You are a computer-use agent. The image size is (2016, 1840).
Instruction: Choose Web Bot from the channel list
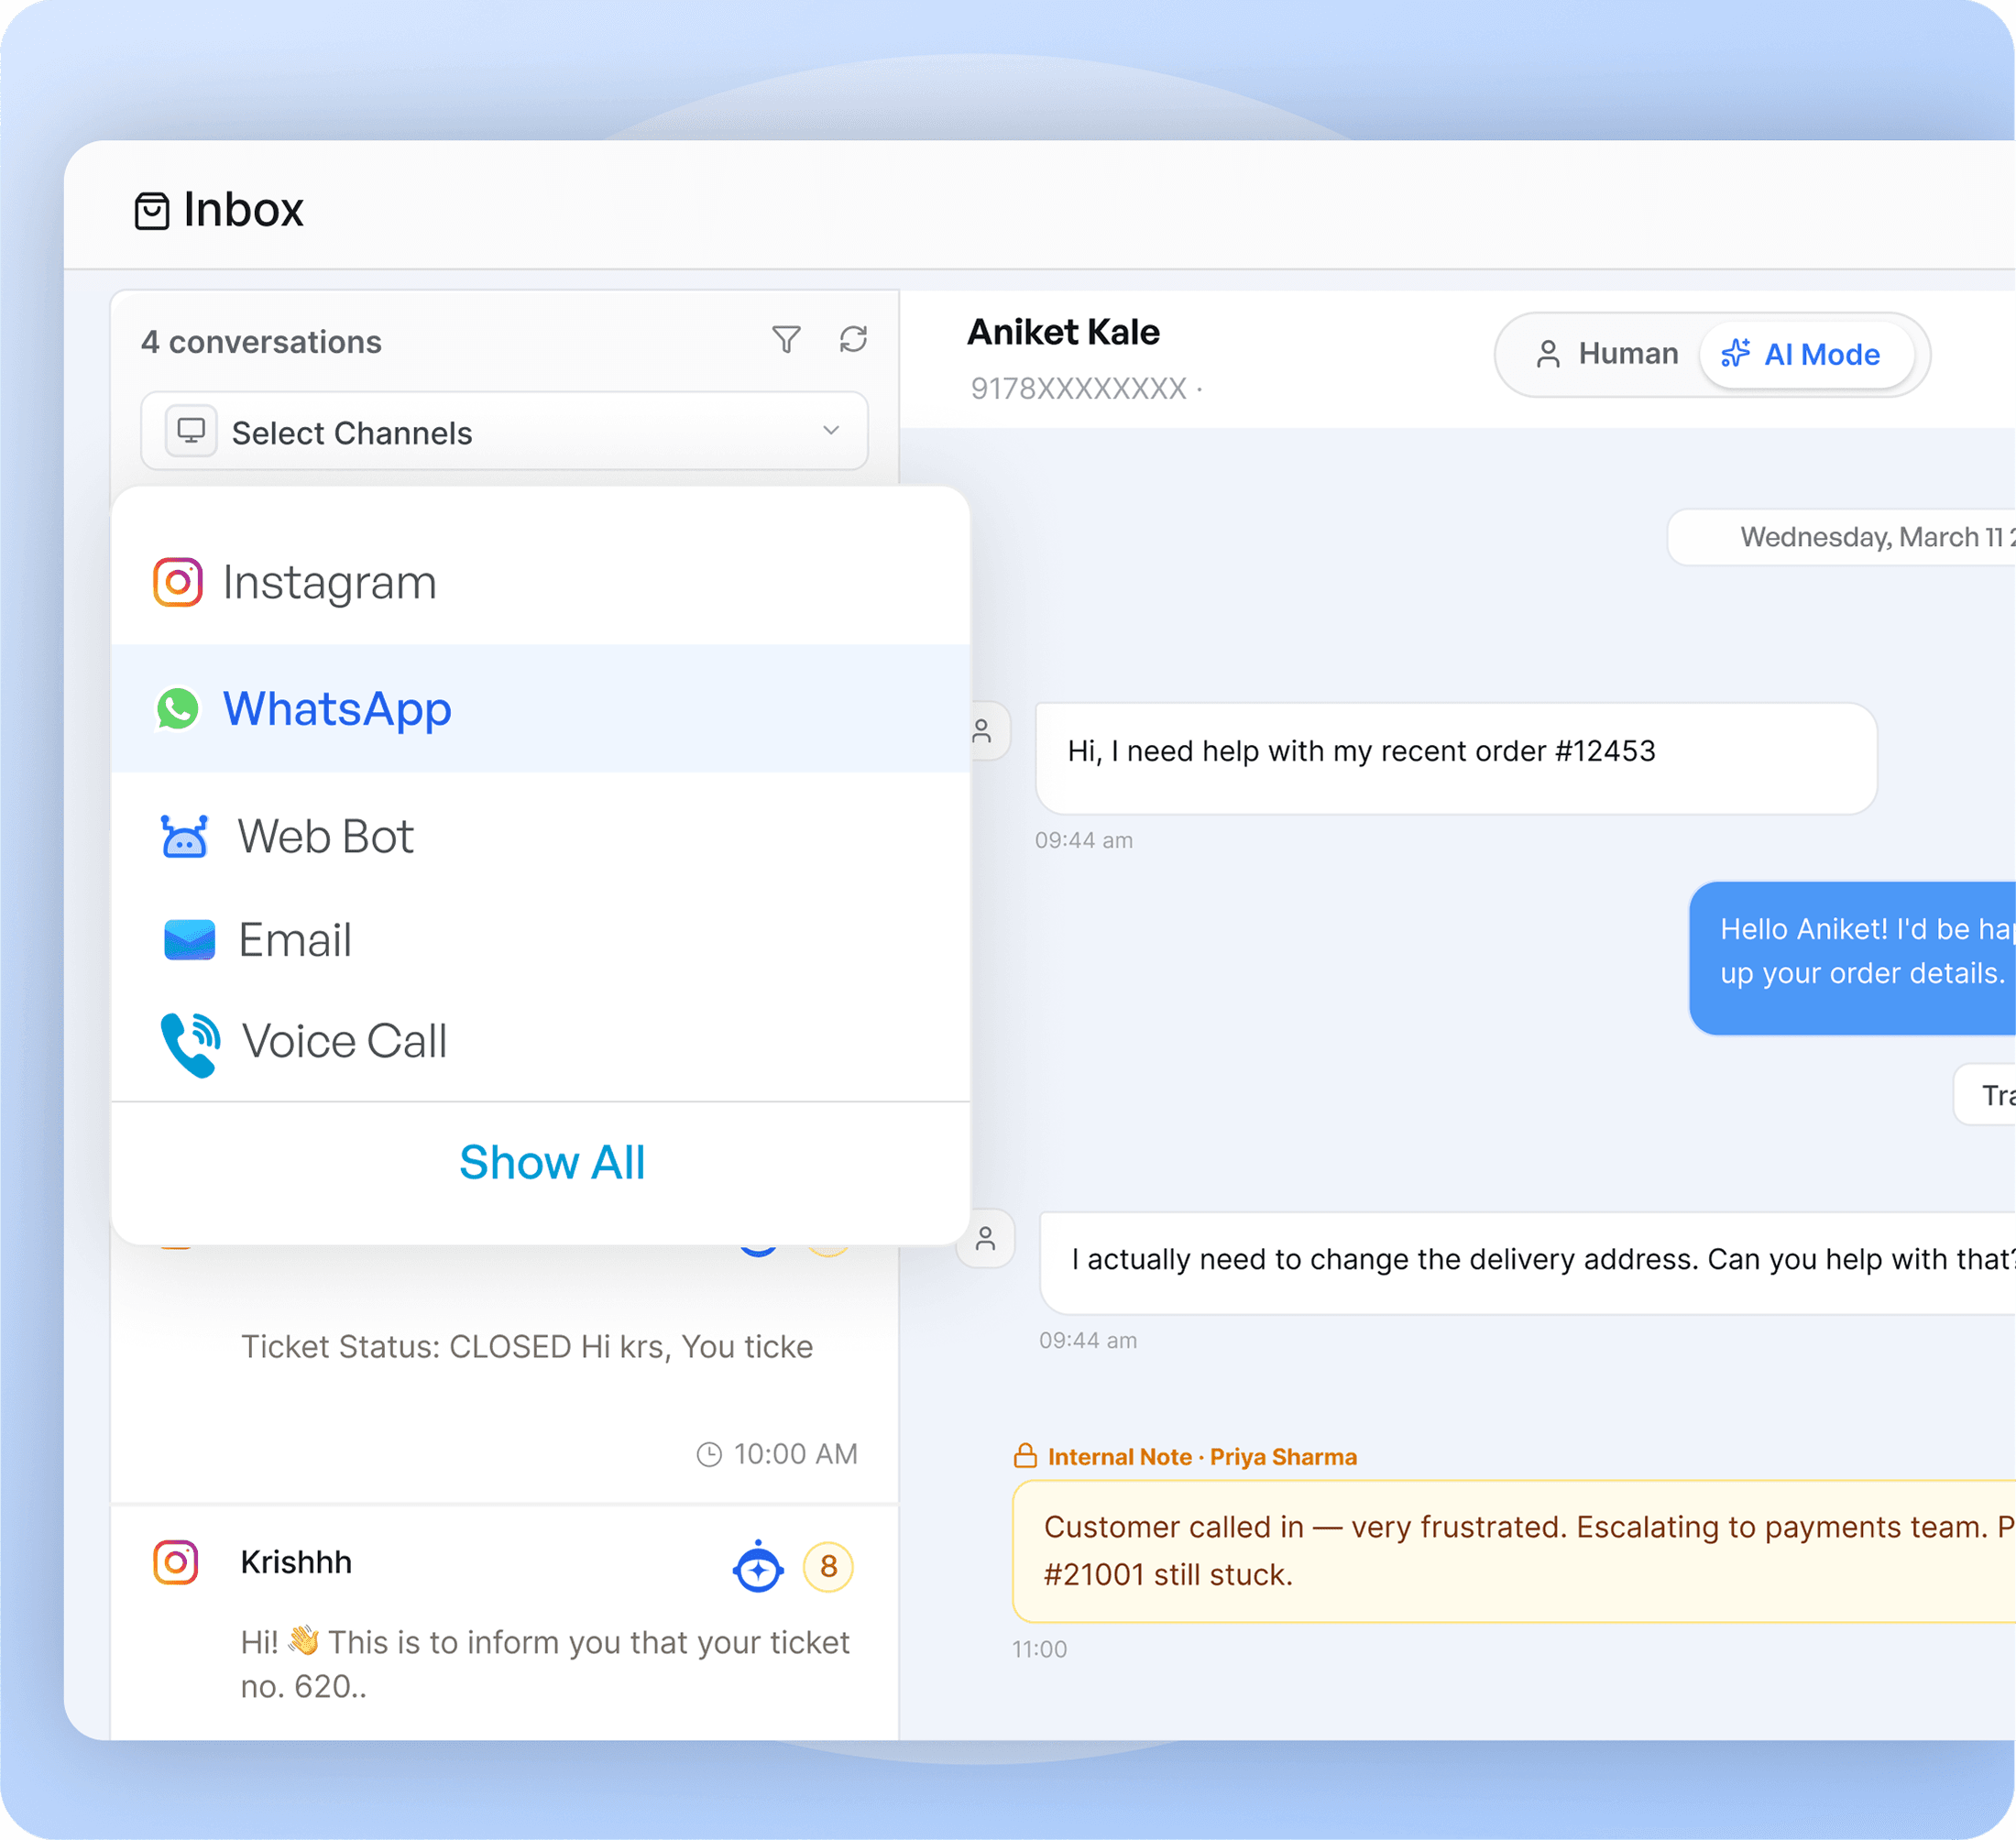(x=540, y=835)
